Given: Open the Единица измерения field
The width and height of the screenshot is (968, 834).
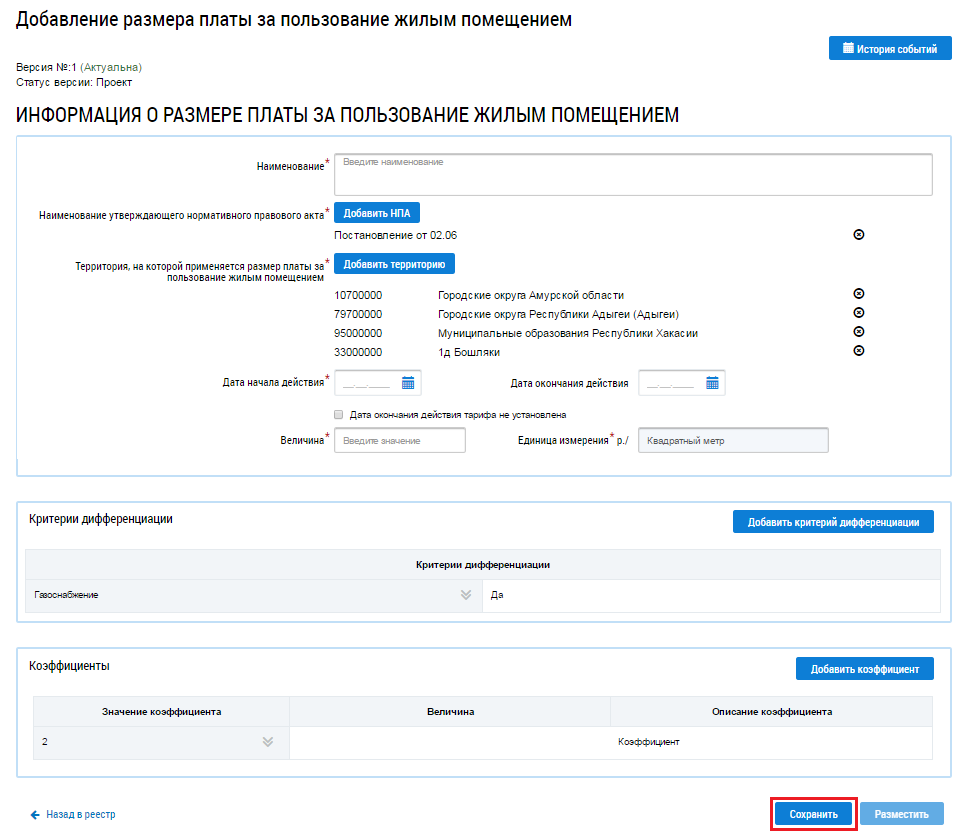Looking at the screenshot, I should 733,441.
